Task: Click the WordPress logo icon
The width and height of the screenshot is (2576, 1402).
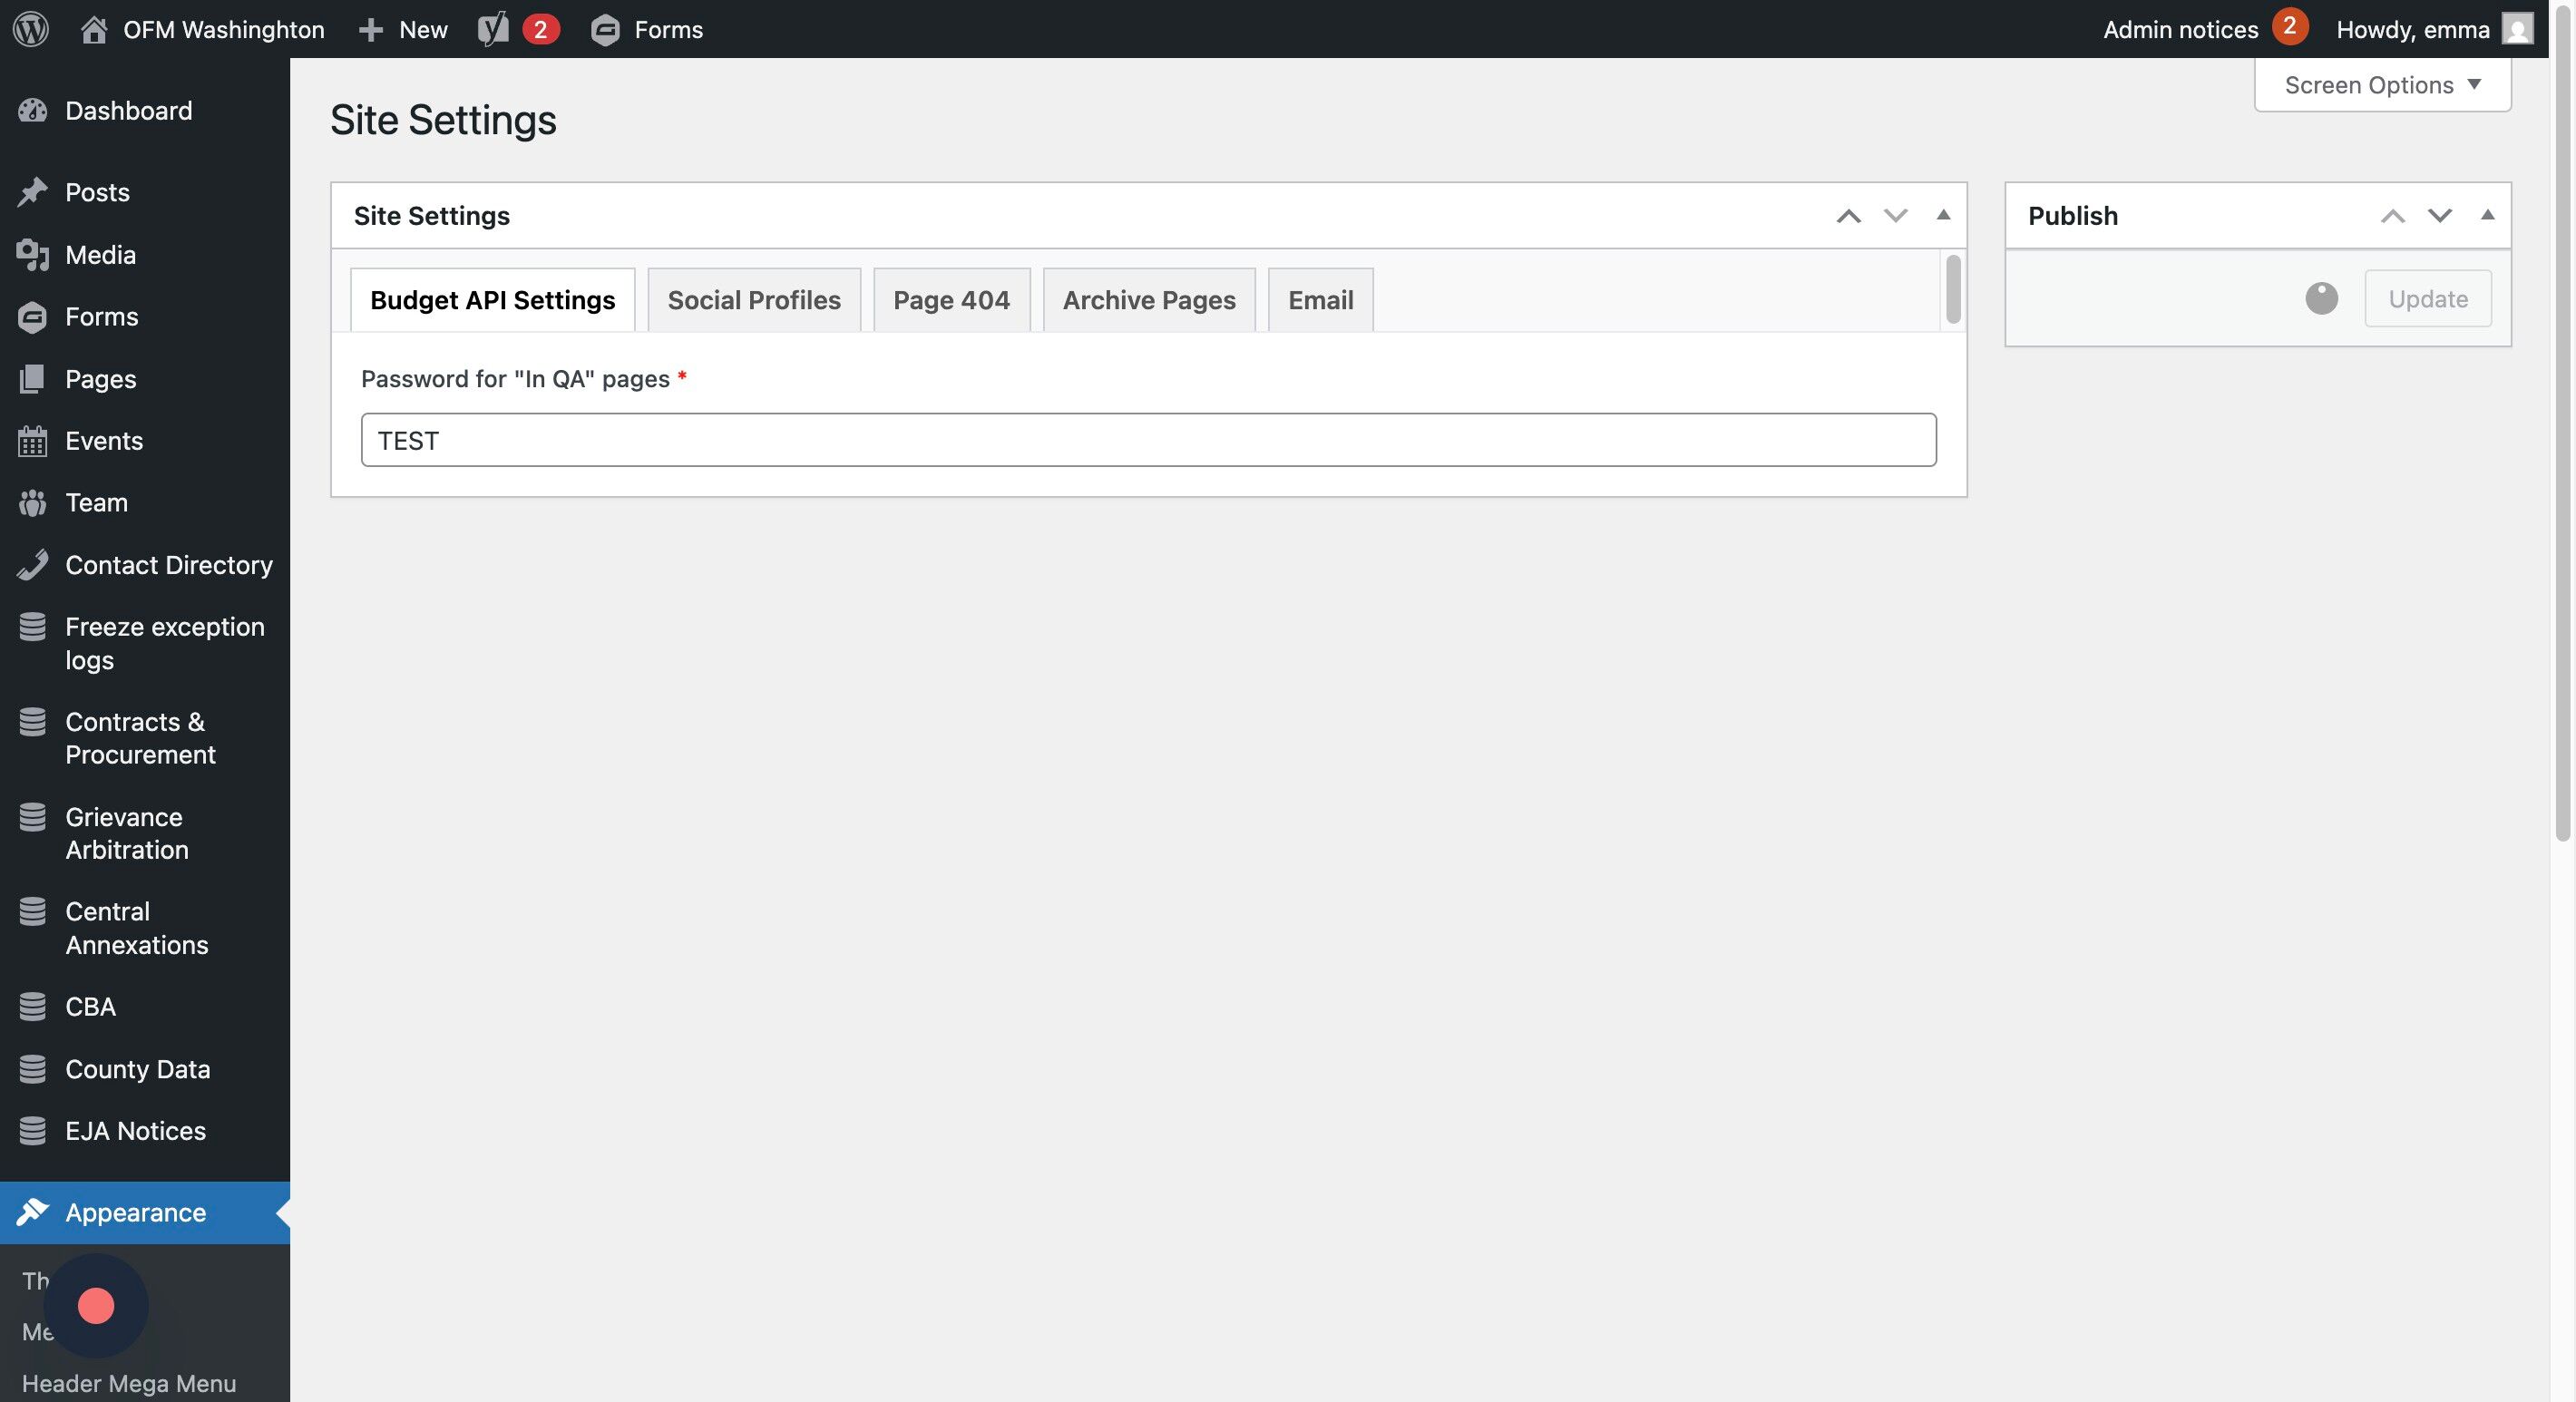Action: [x=31, y=29]
